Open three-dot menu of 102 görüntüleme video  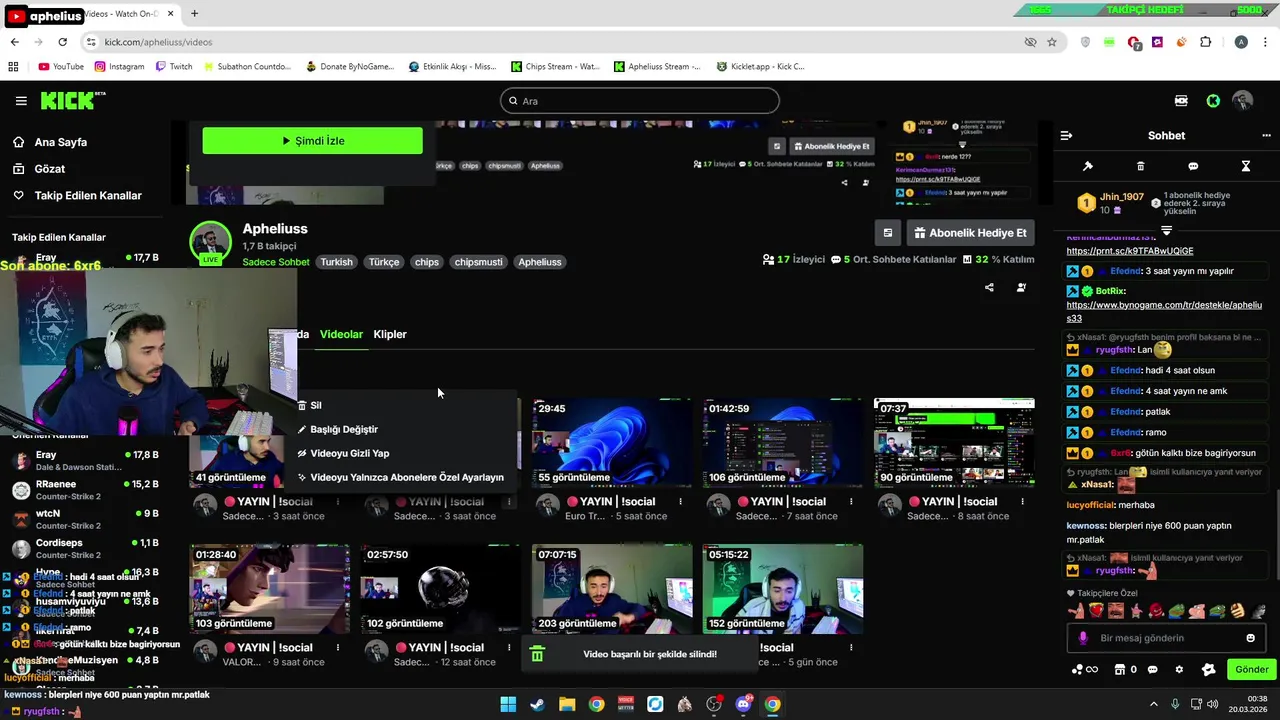tap(509, 648)
